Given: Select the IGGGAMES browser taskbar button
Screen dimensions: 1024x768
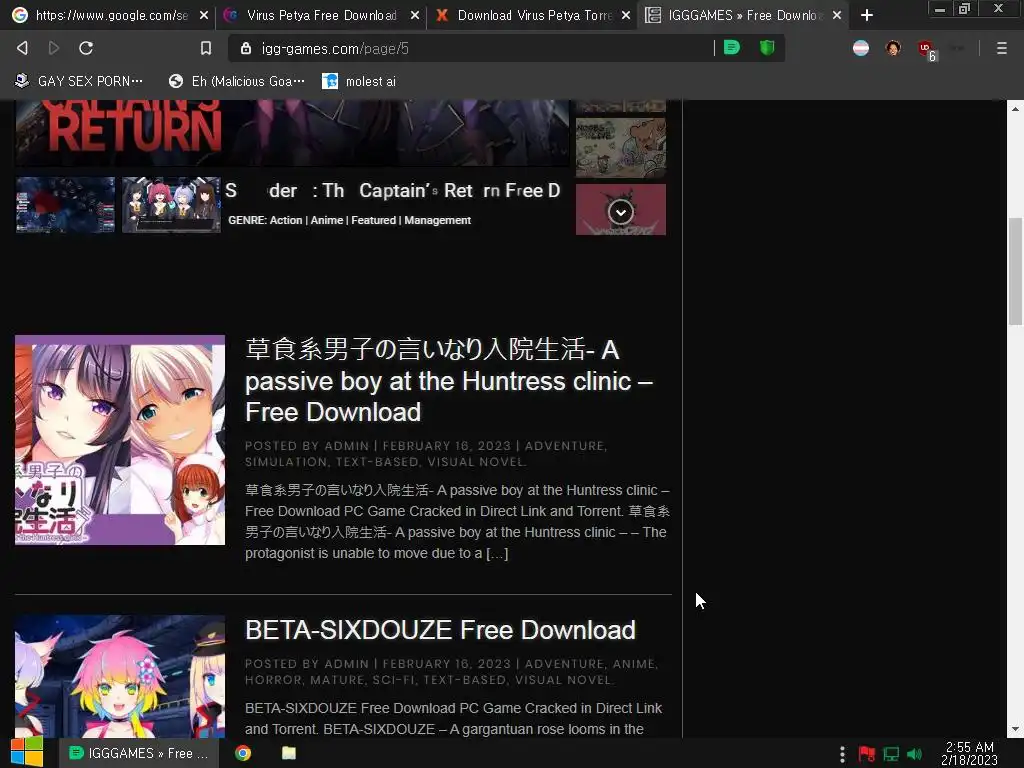Looking at the screenshot, I should pos(138,753).
